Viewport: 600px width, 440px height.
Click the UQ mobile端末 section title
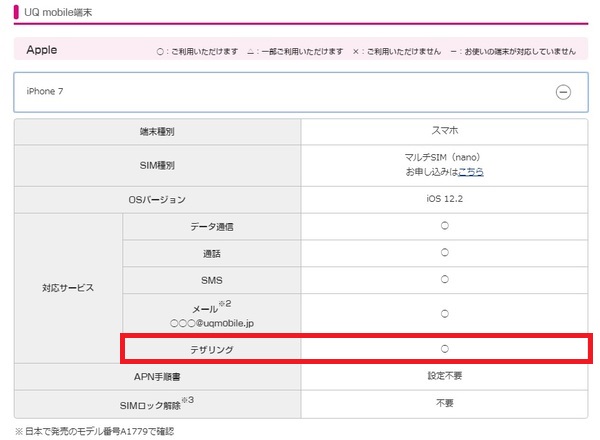point(58,12)
